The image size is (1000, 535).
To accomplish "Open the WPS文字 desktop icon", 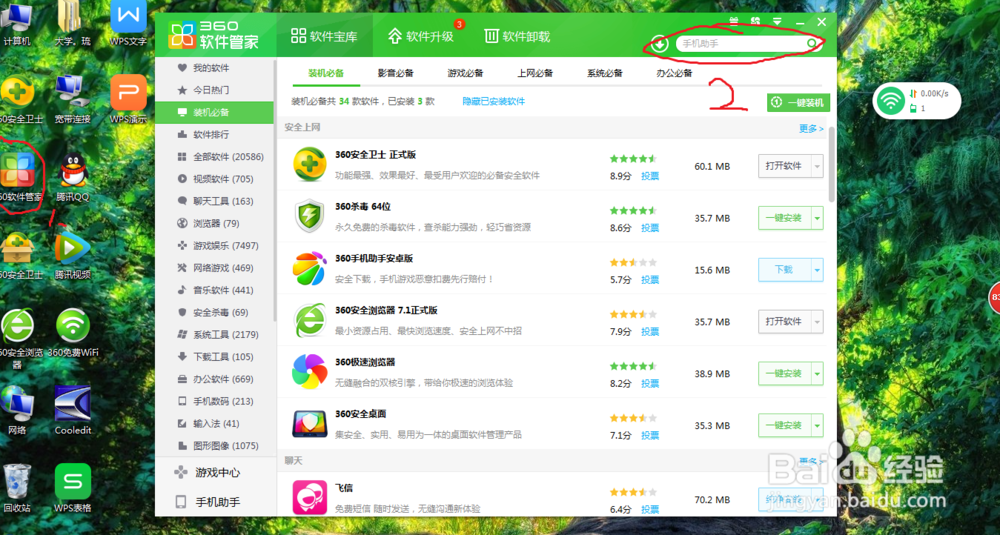I will [128, 22].
